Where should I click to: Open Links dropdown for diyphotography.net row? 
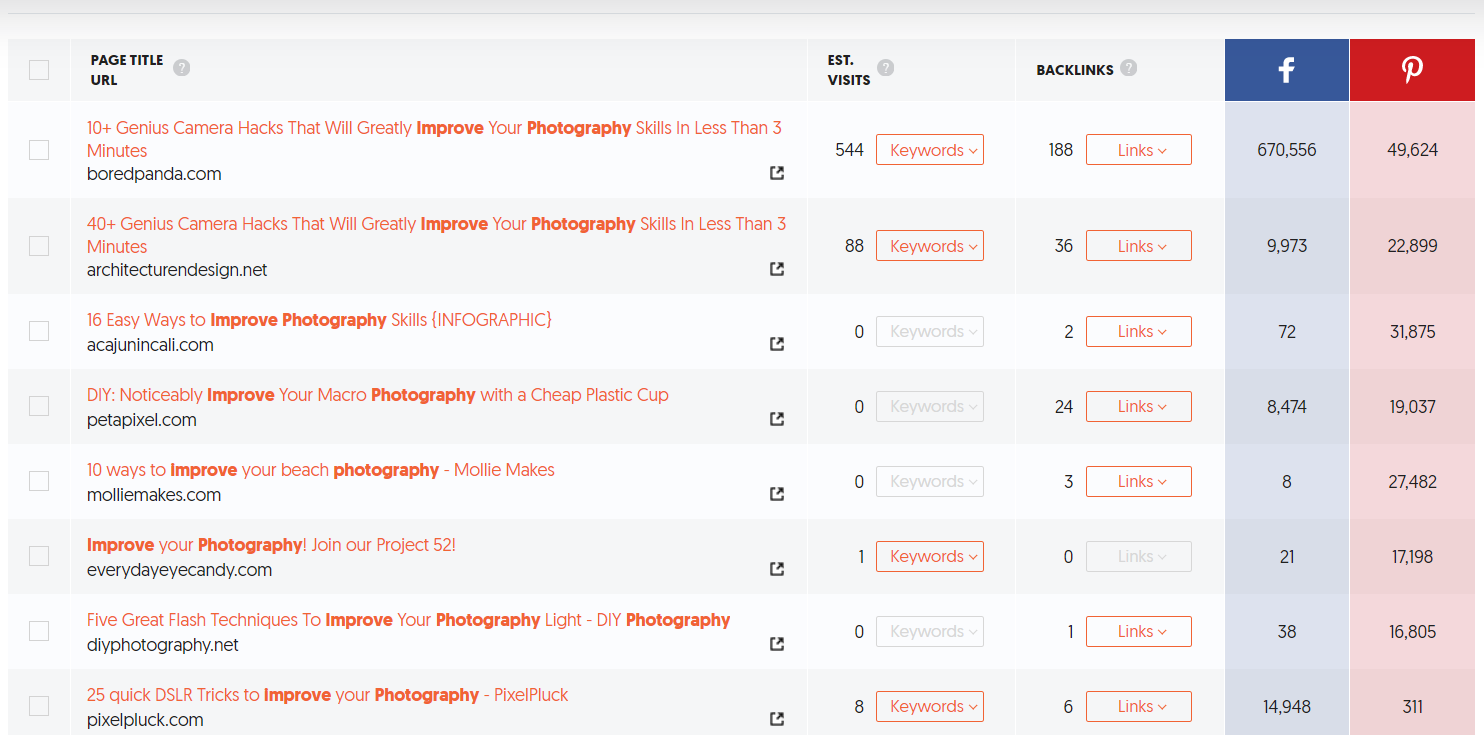point(1138,631)
